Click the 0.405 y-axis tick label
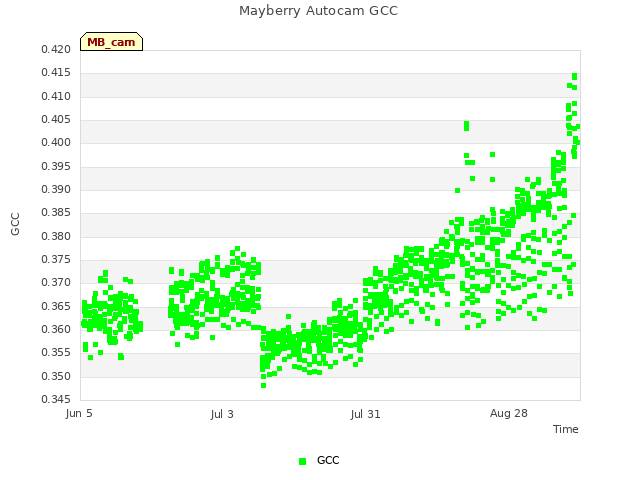Screen dimensions: 640x480 (x=56, y=120)
